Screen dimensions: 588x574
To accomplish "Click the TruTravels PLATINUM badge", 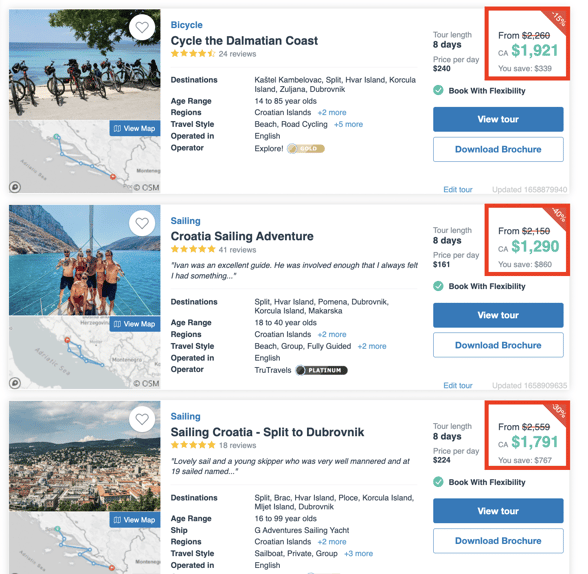I will (321, 370).
